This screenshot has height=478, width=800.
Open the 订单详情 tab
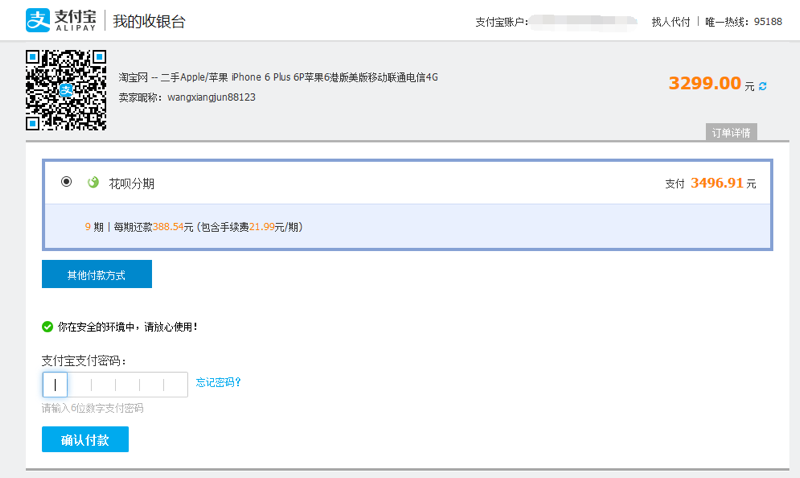coord(731,132)
